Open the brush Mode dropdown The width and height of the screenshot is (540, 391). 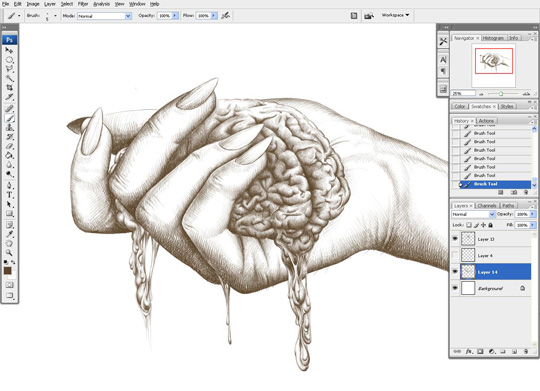pyautogui.click(x=105, y=16)
